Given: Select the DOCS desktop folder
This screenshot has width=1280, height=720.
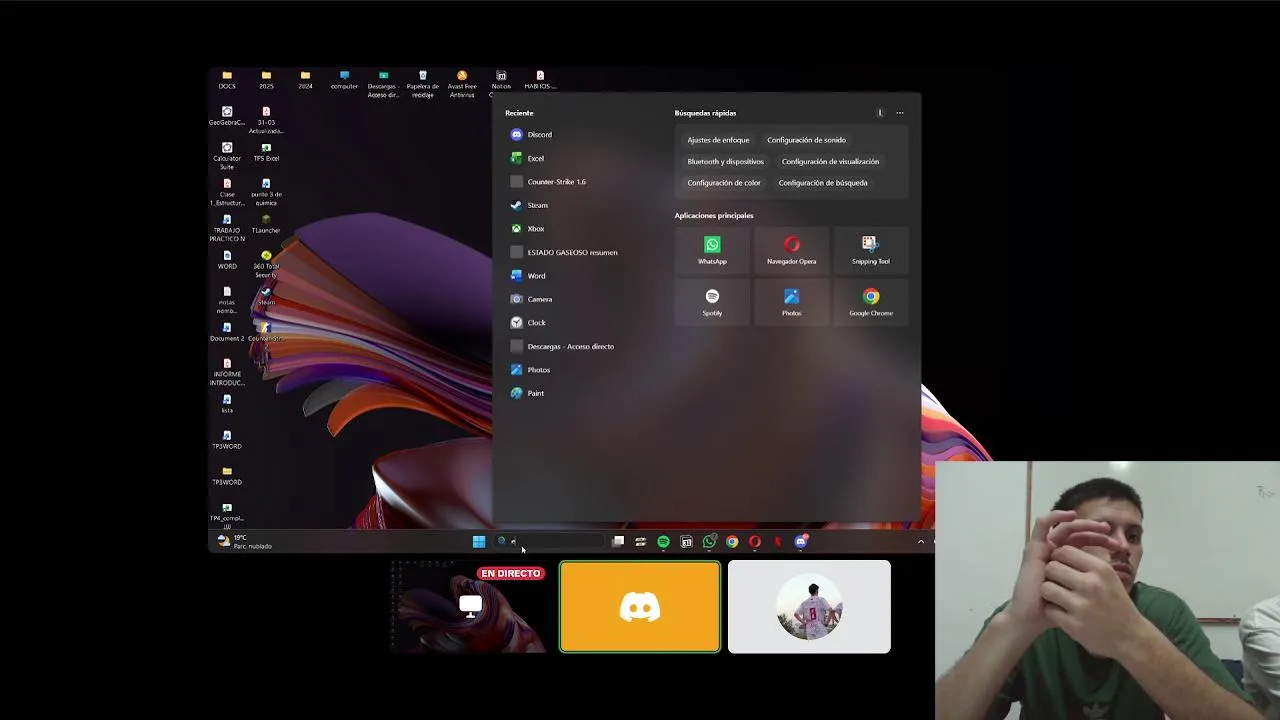Looking at the screenshot, I should coord(227,80).
